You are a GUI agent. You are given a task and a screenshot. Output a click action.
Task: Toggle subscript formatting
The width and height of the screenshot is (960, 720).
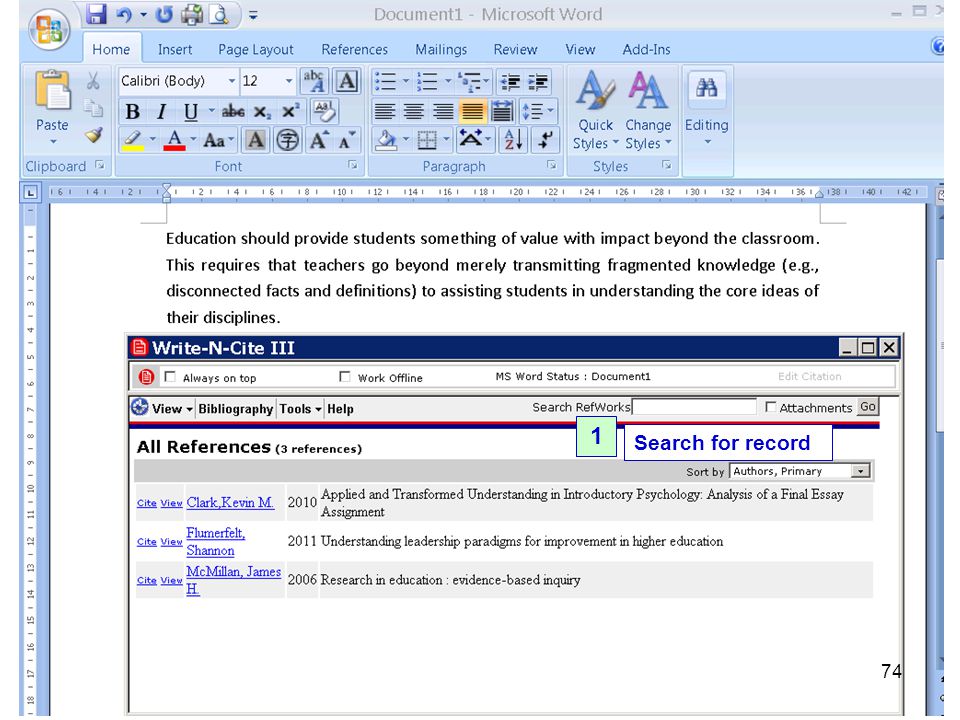point(262,111)
